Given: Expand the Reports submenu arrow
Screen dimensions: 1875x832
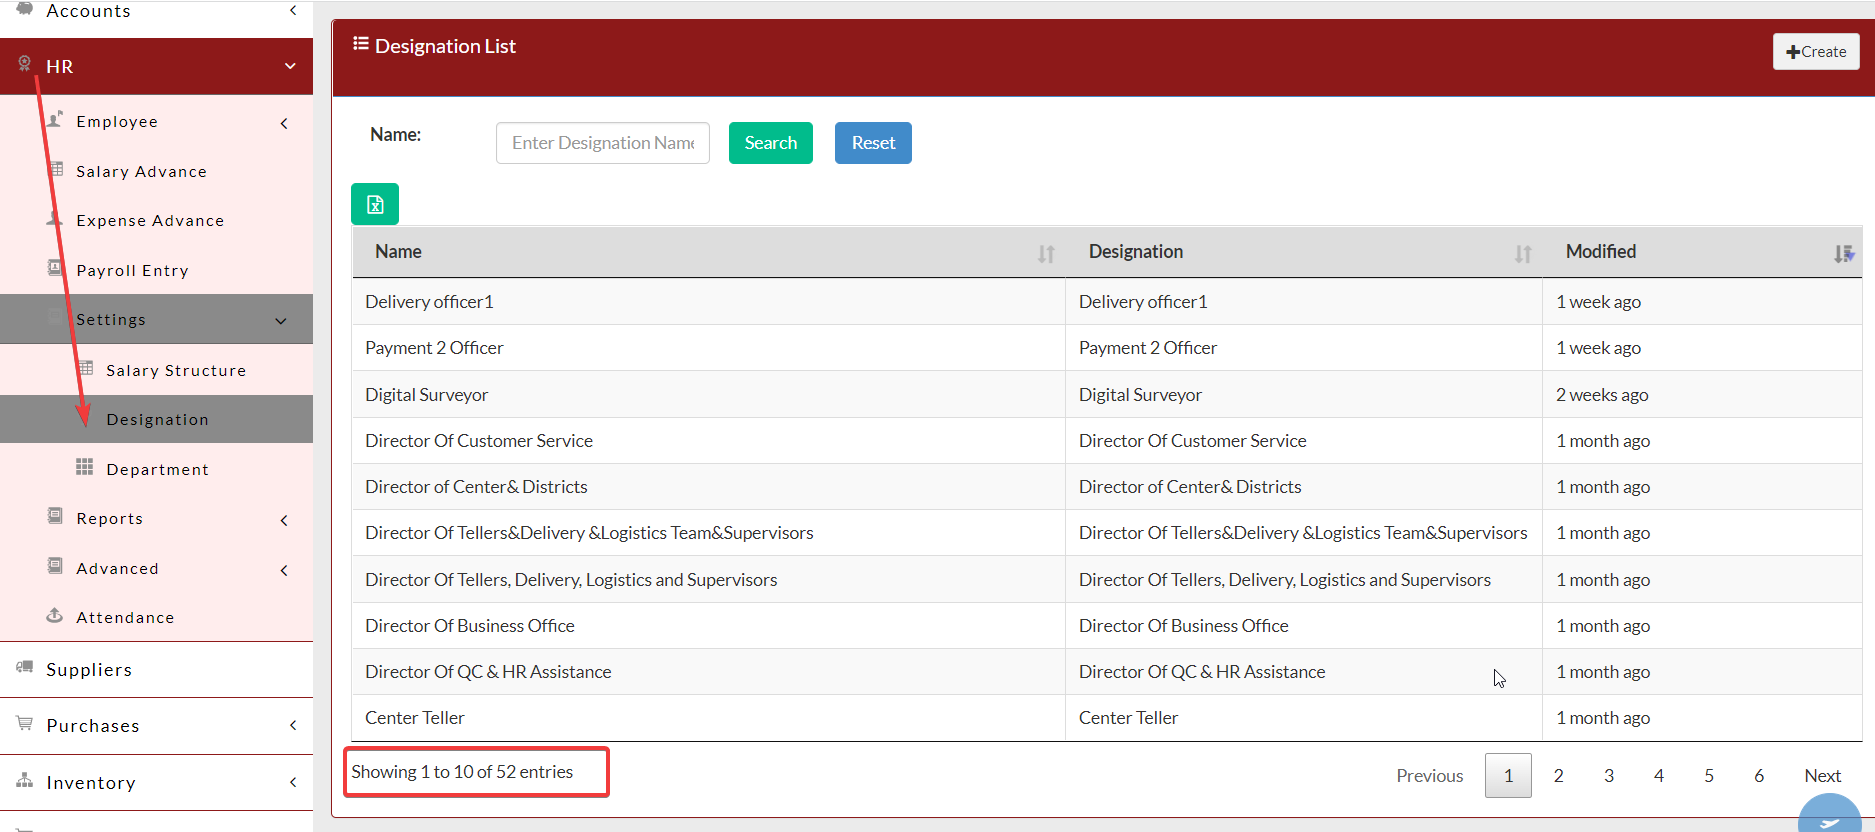Looking at the screenshot, I should click(285, 520).
